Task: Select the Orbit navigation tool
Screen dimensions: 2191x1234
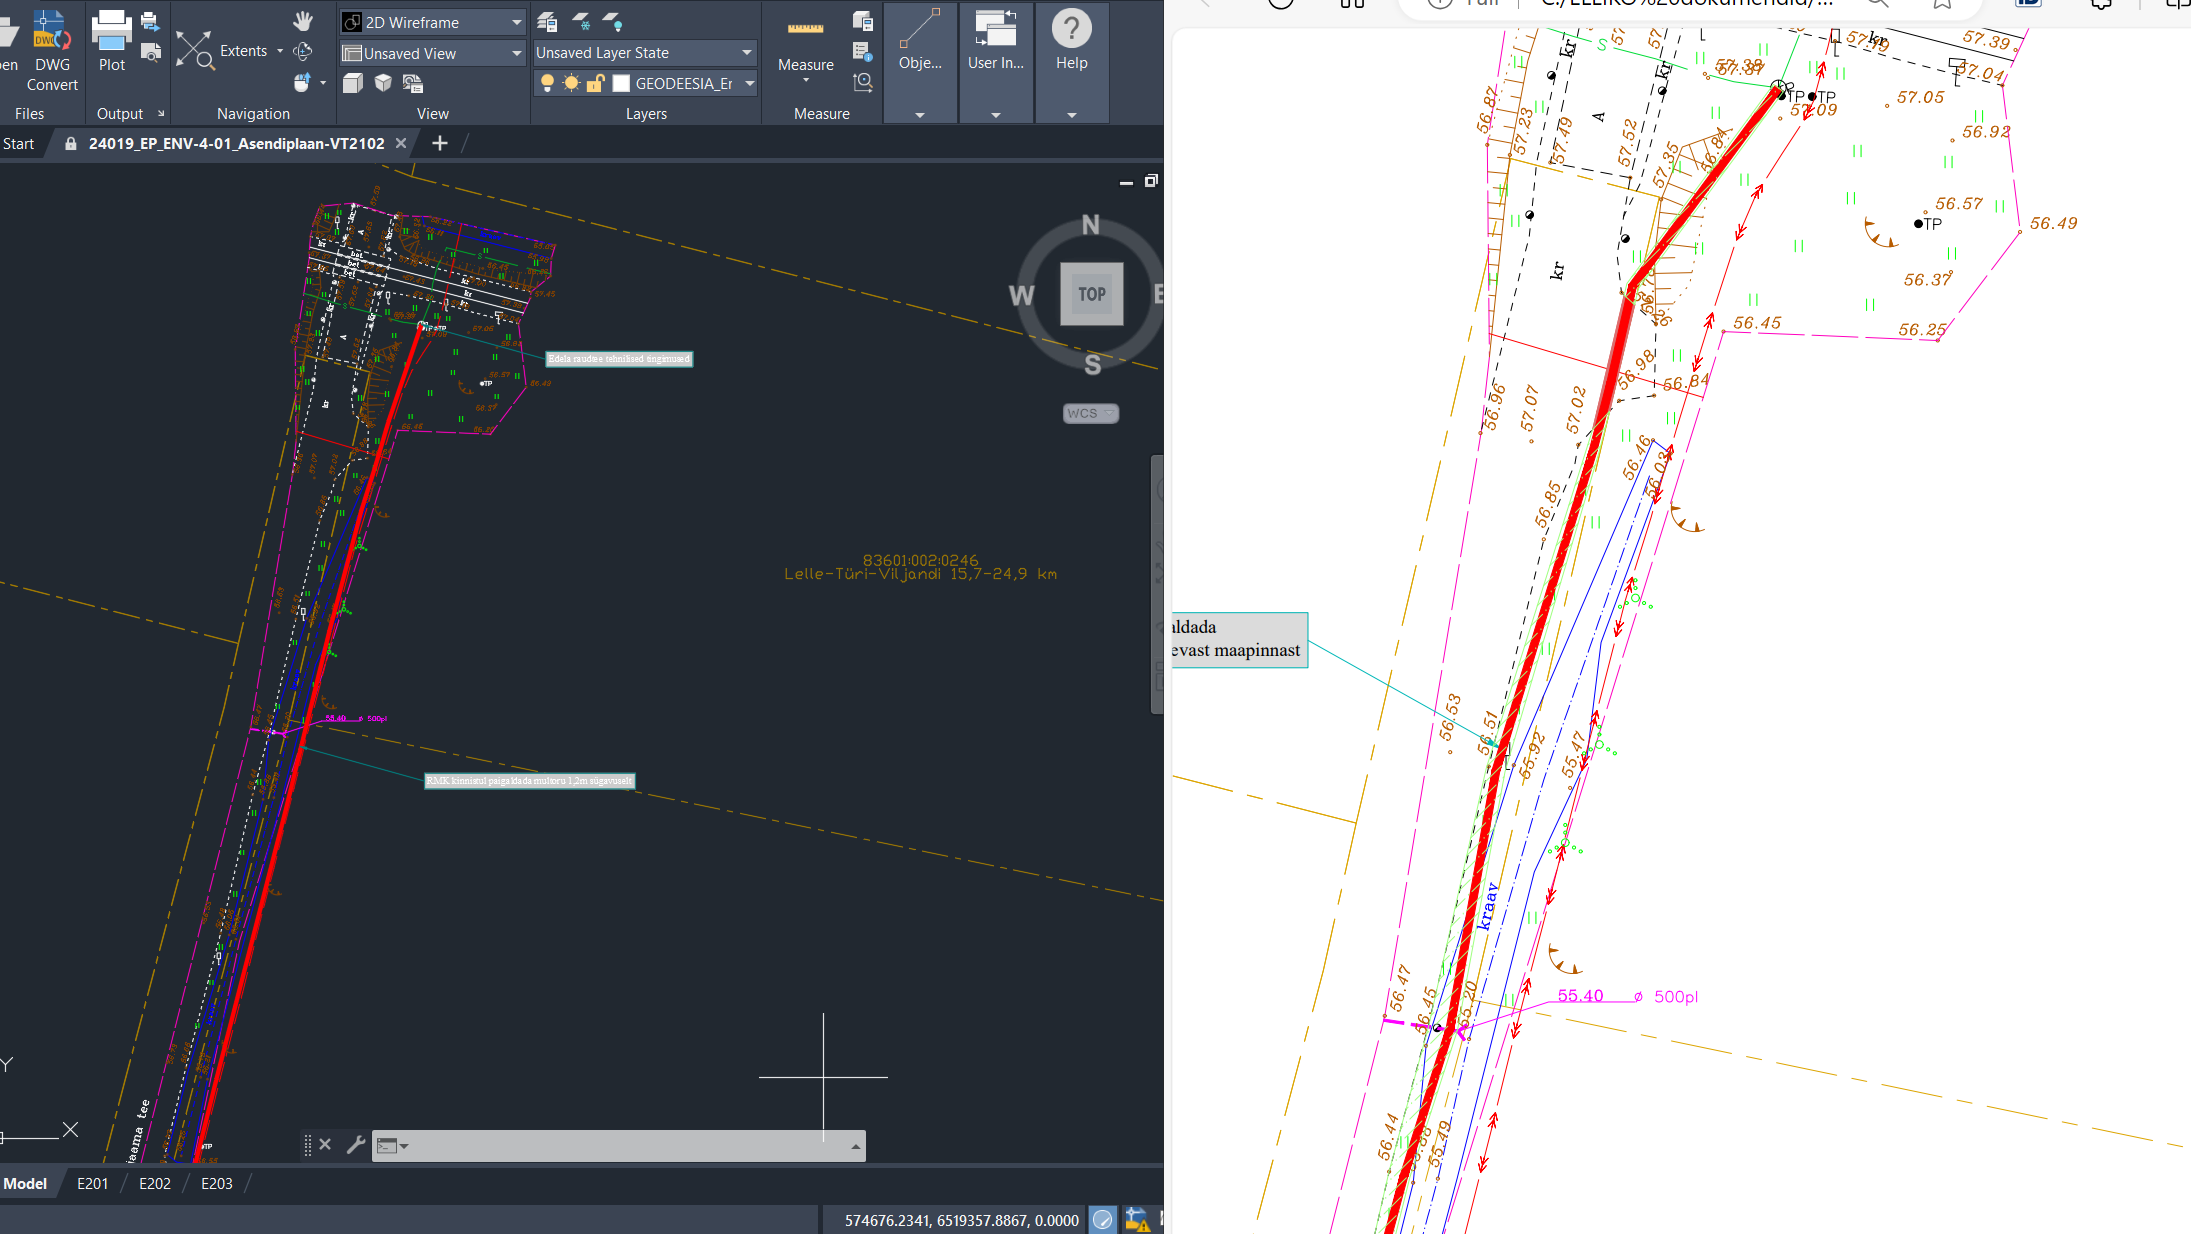Action: 303,51
